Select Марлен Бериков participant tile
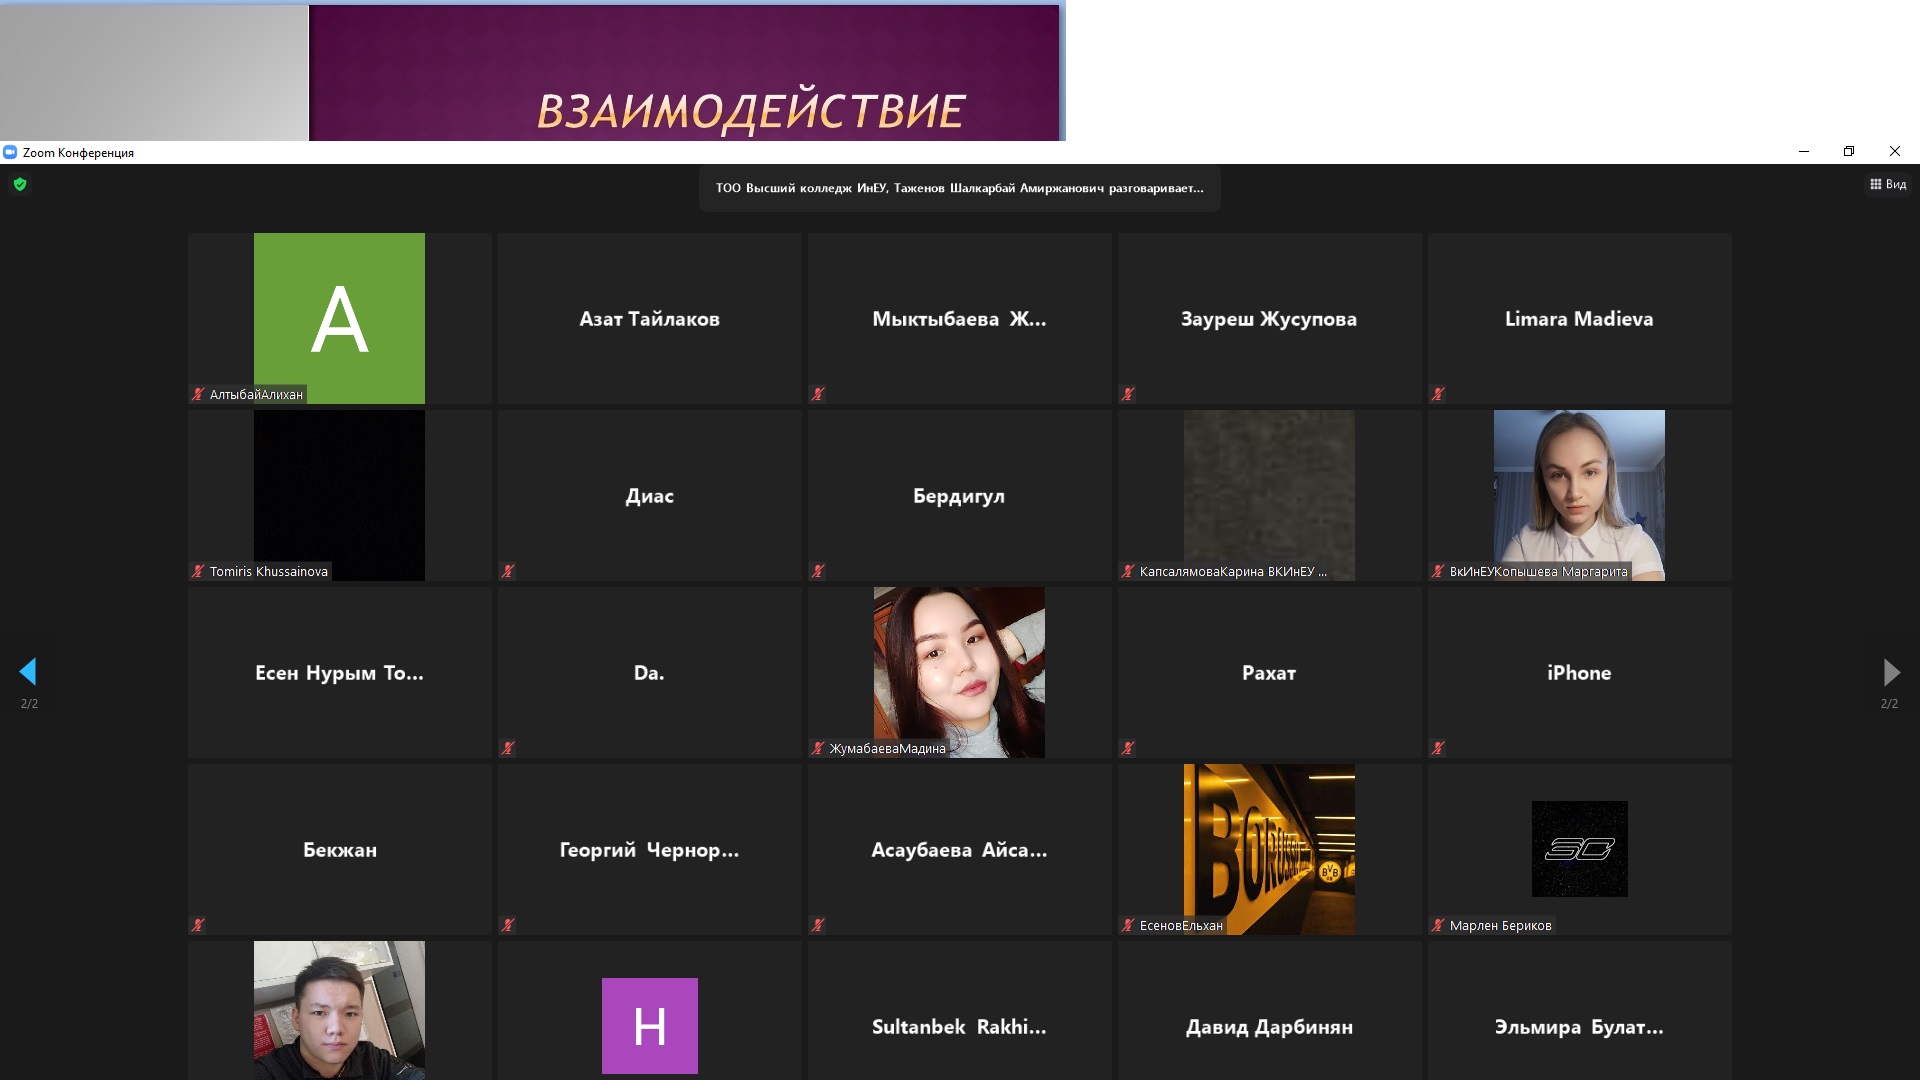This screenshot has height=1080, width=1920. pyautogui.click(x=1579, y=848)
